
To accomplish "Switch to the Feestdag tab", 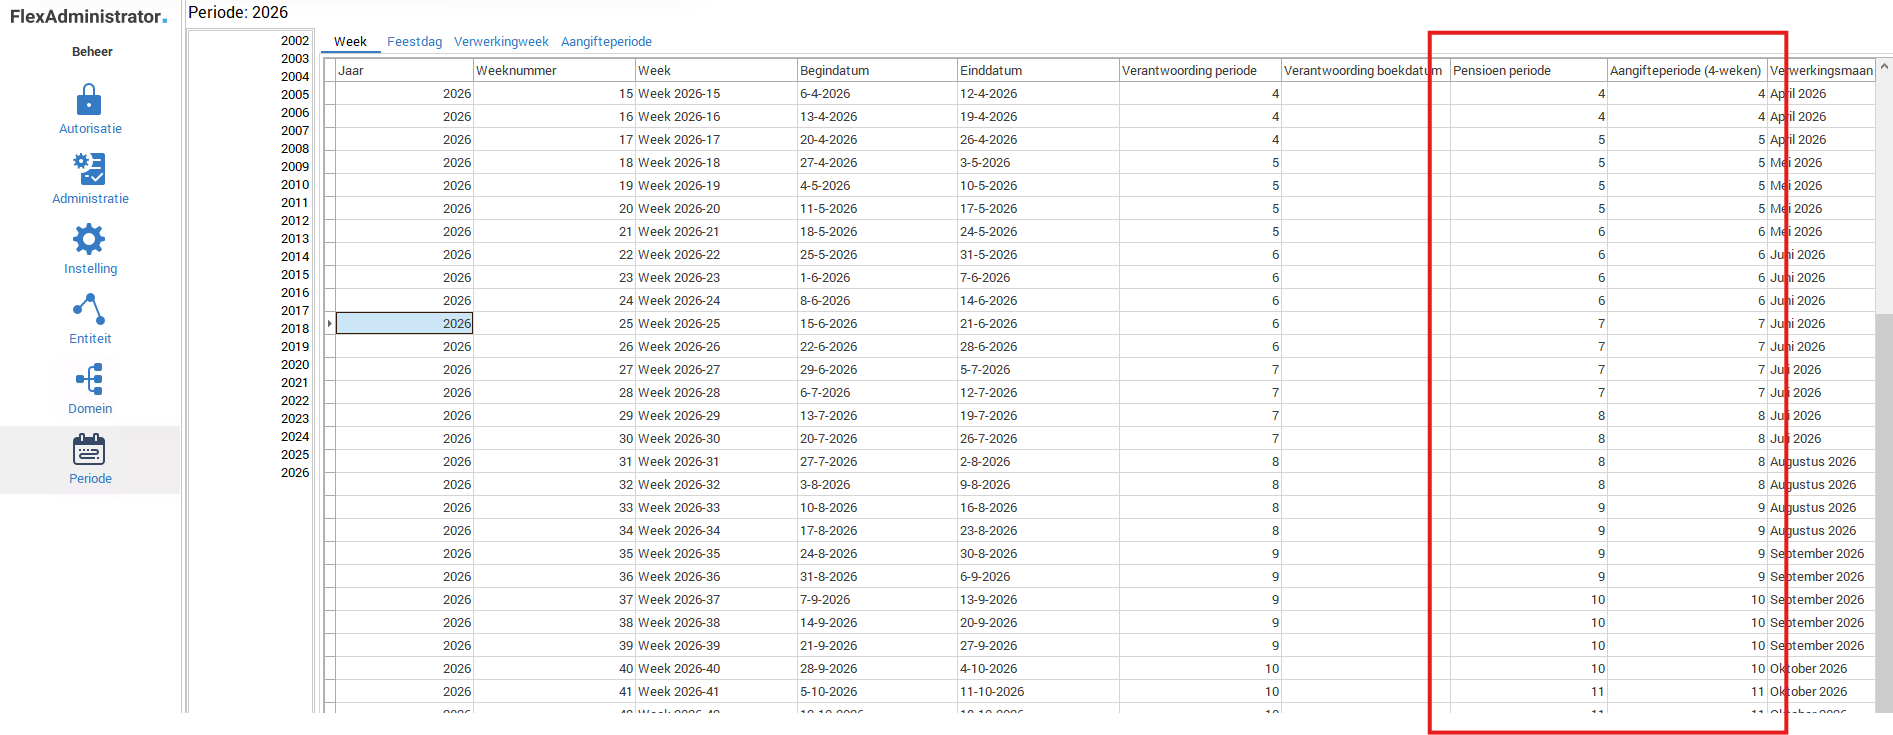I will coord(414,41).
